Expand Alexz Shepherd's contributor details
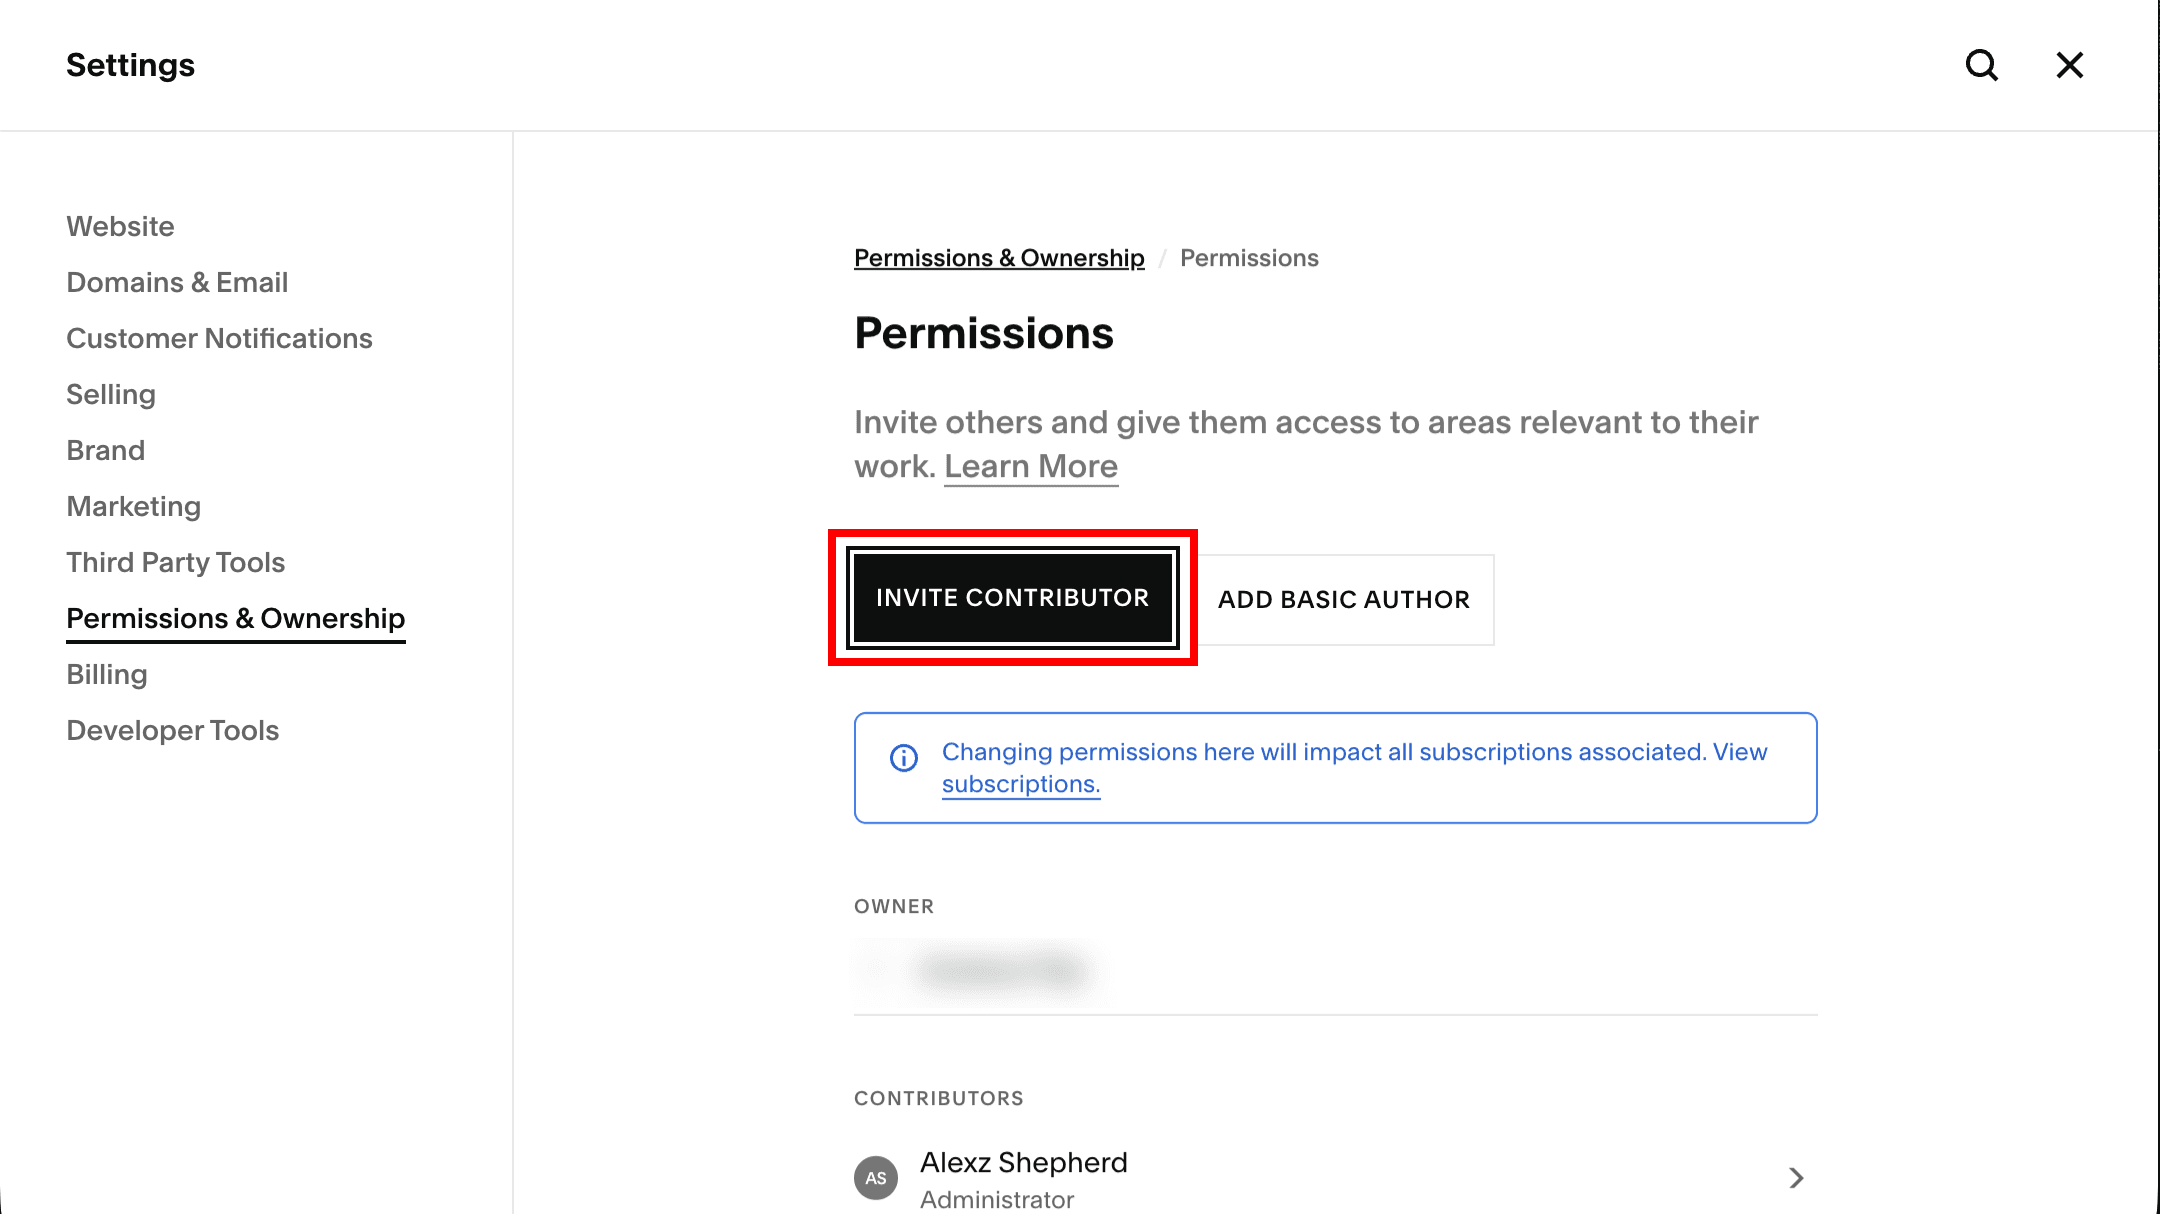2160x1214 pixels. tap(1796, 1178)
